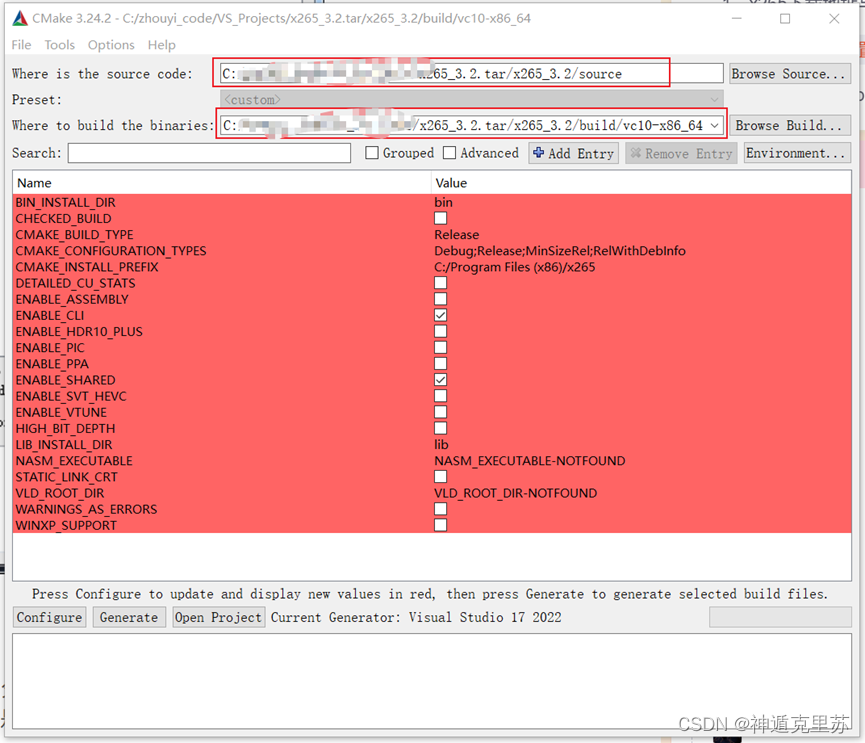
Task: Click the Release value of CMAKE_BUILD_TYPE
Action: 457,234
